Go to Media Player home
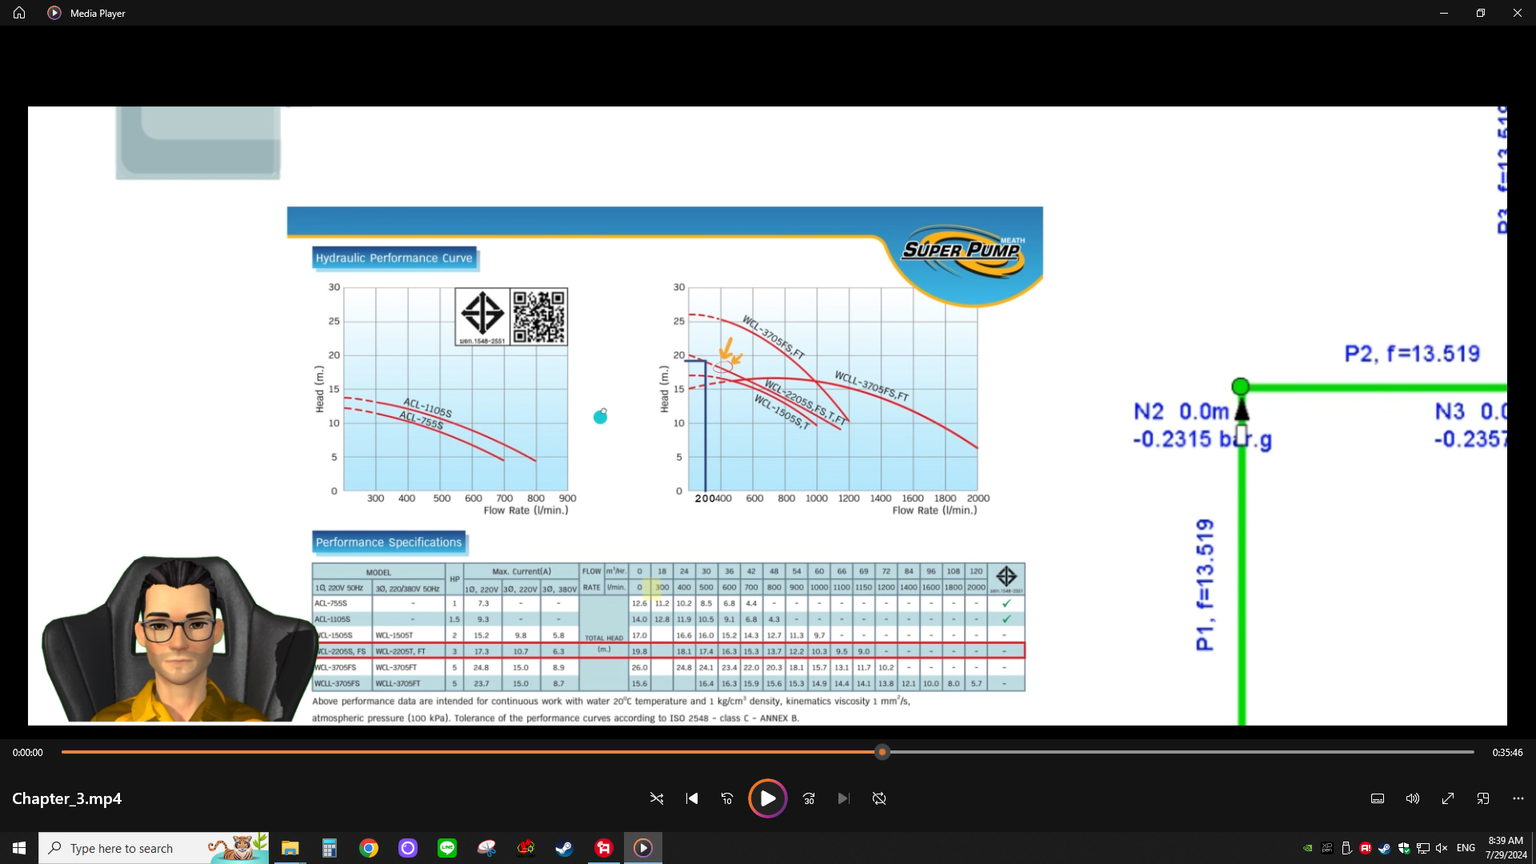Image resolution: width=1536 pixels, height=864 pixels. click(19, 13)
